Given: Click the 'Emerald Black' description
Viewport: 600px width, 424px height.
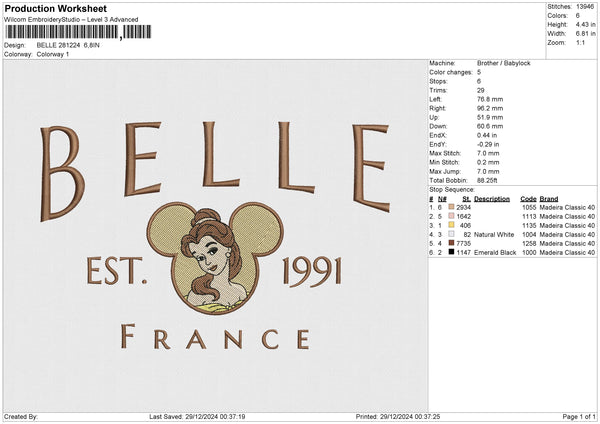Looking at the screenshot, I should (x=495, y=253).
